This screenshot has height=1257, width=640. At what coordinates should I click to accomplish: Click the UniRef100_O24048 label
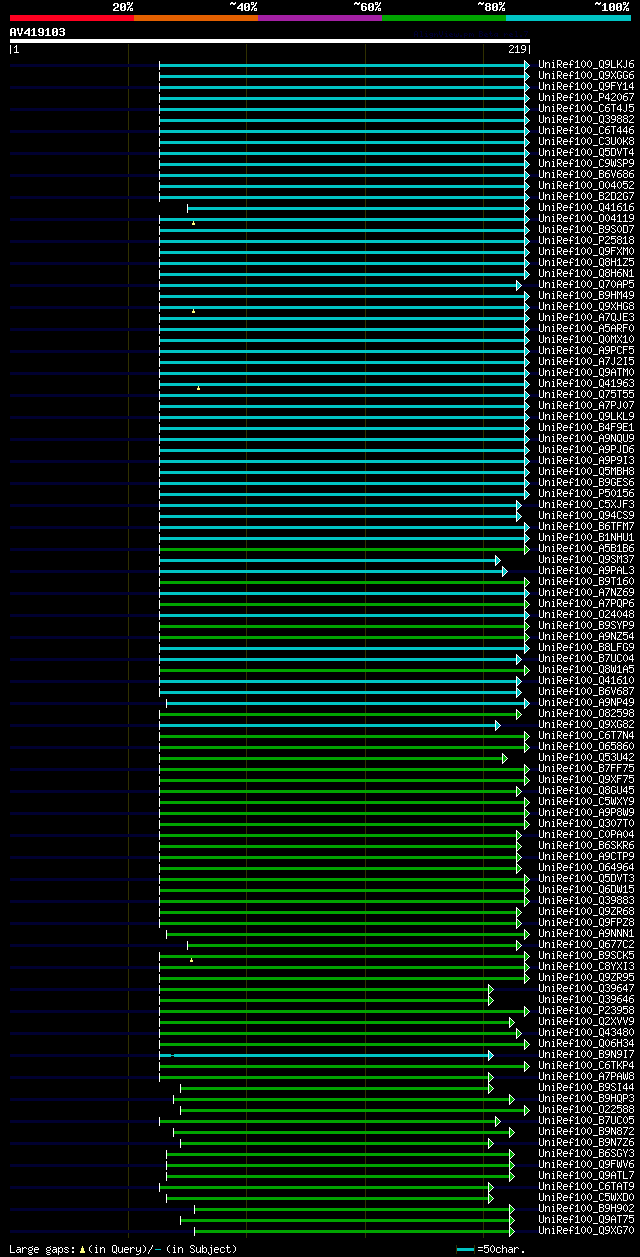[x=586, y=614]
